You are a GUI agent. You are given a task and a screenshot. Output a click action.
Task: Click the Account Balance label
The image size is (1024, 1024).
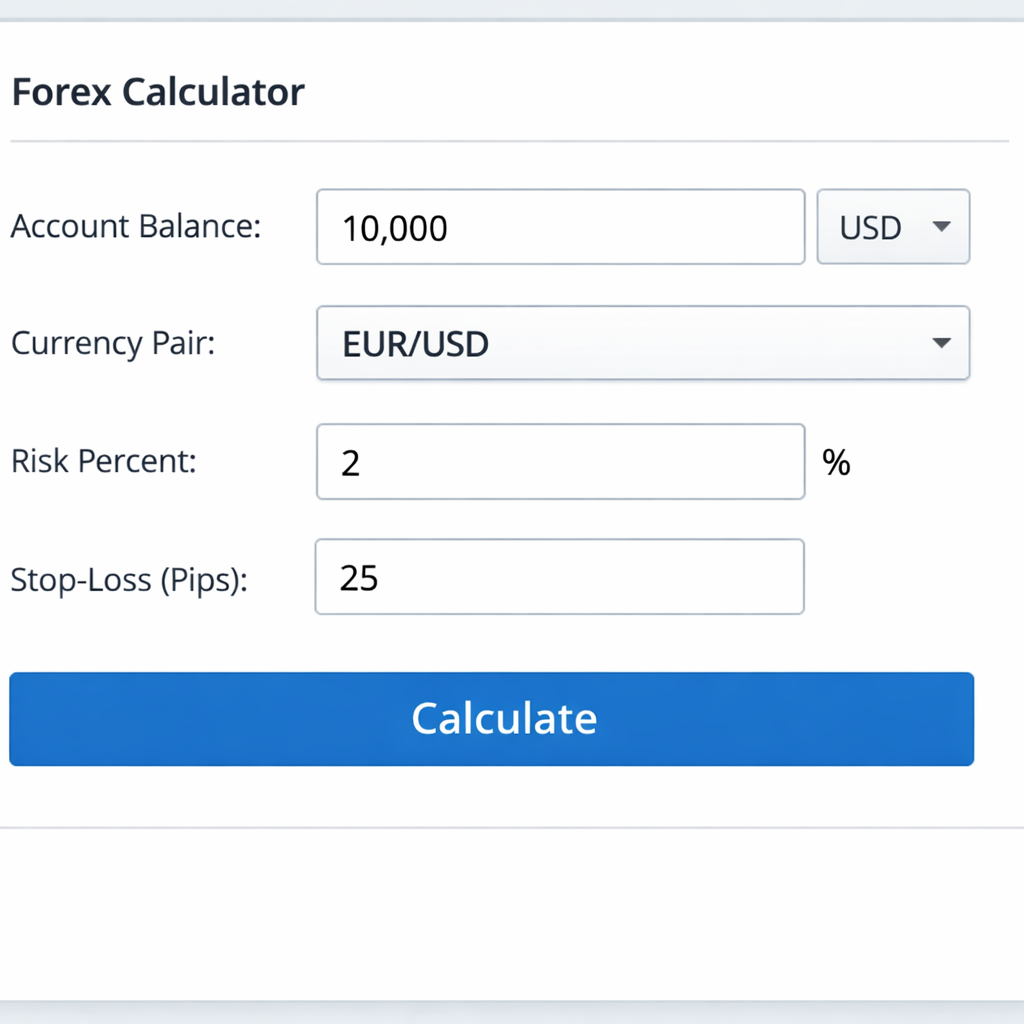(x=134, y=227)
